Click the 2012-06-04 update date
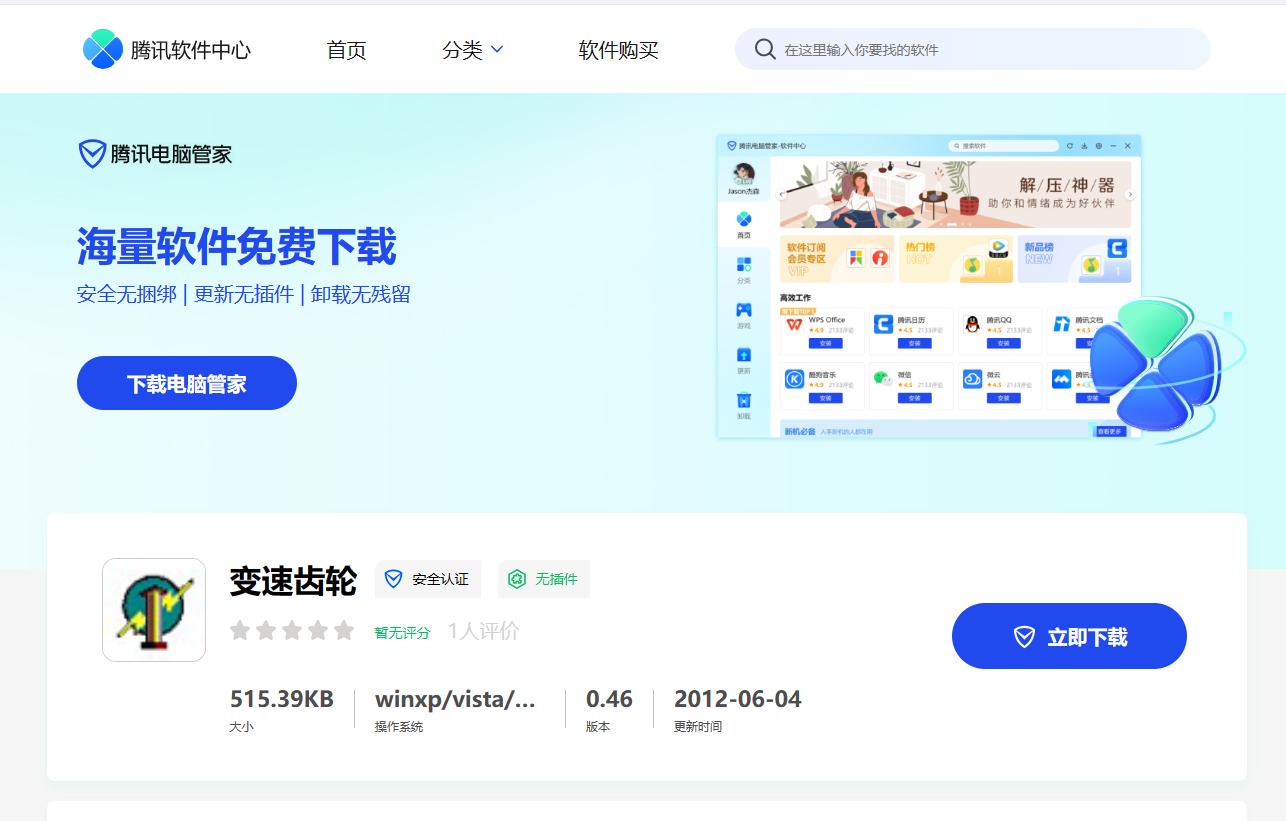Image resolution: width=1286 pixels, height=821 pixels. coord(738,699)
